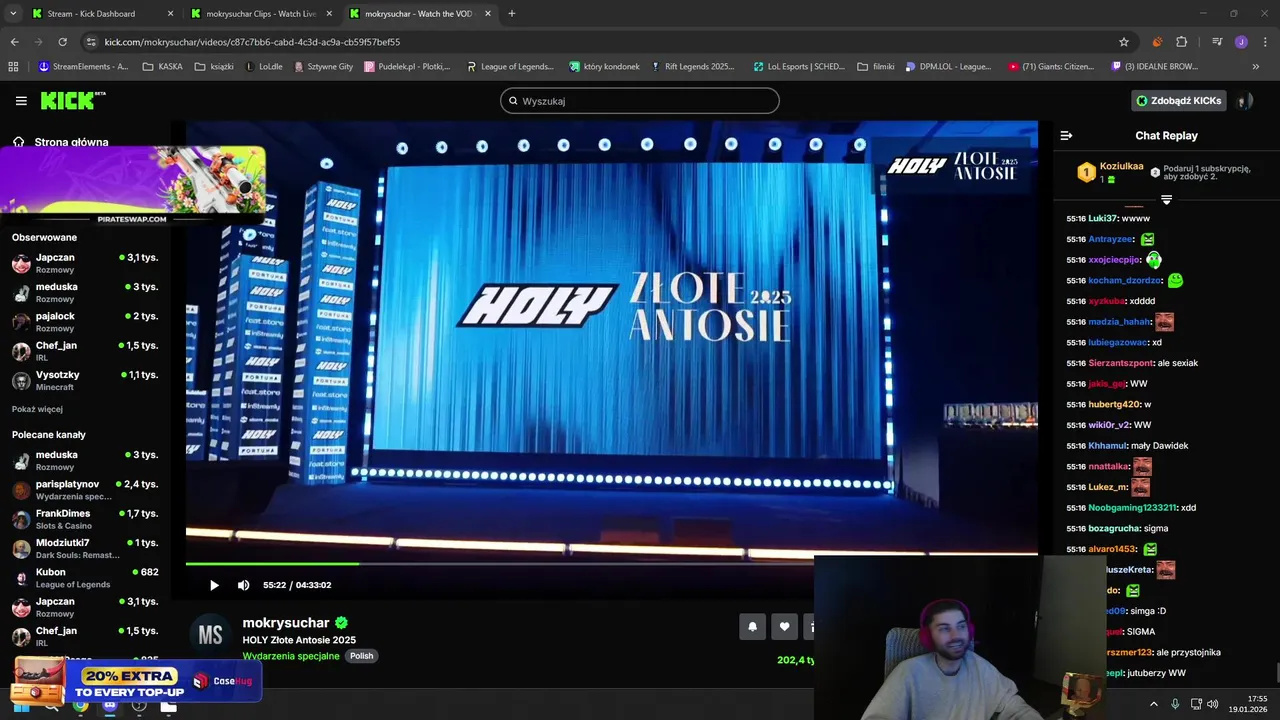Open the taskbar volume speaker icon

pyautogui.click(x=1213, y=704)
